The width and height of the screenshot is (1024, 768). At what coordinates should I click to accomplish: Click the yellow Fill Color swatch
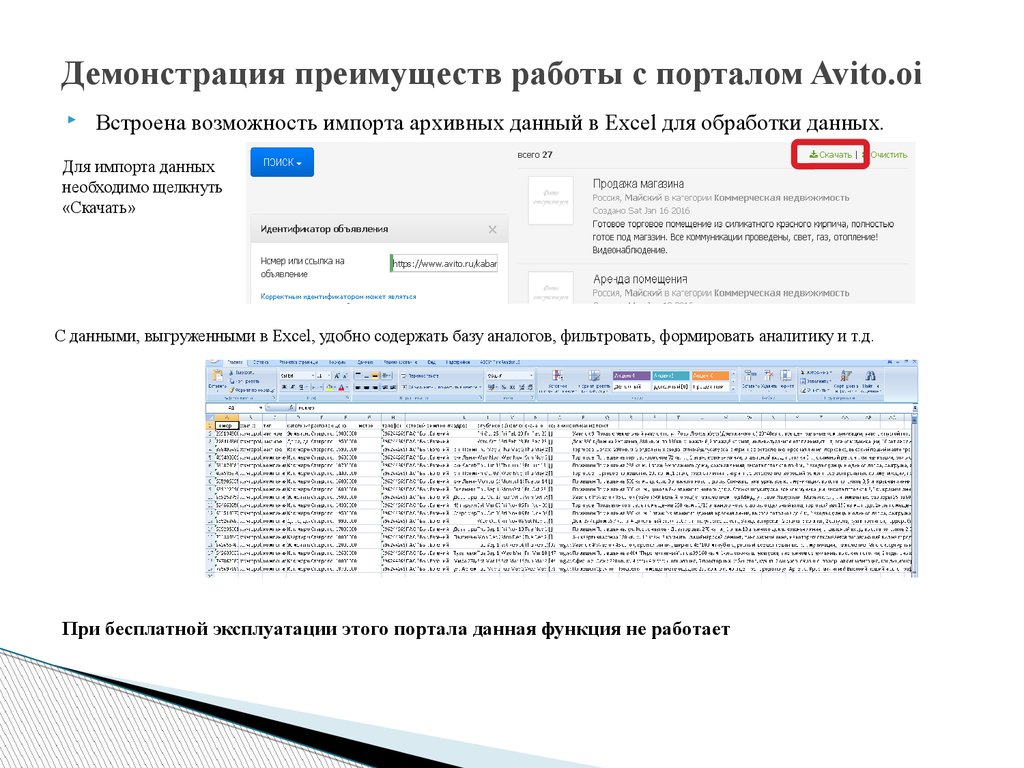[x=330, y=387]
